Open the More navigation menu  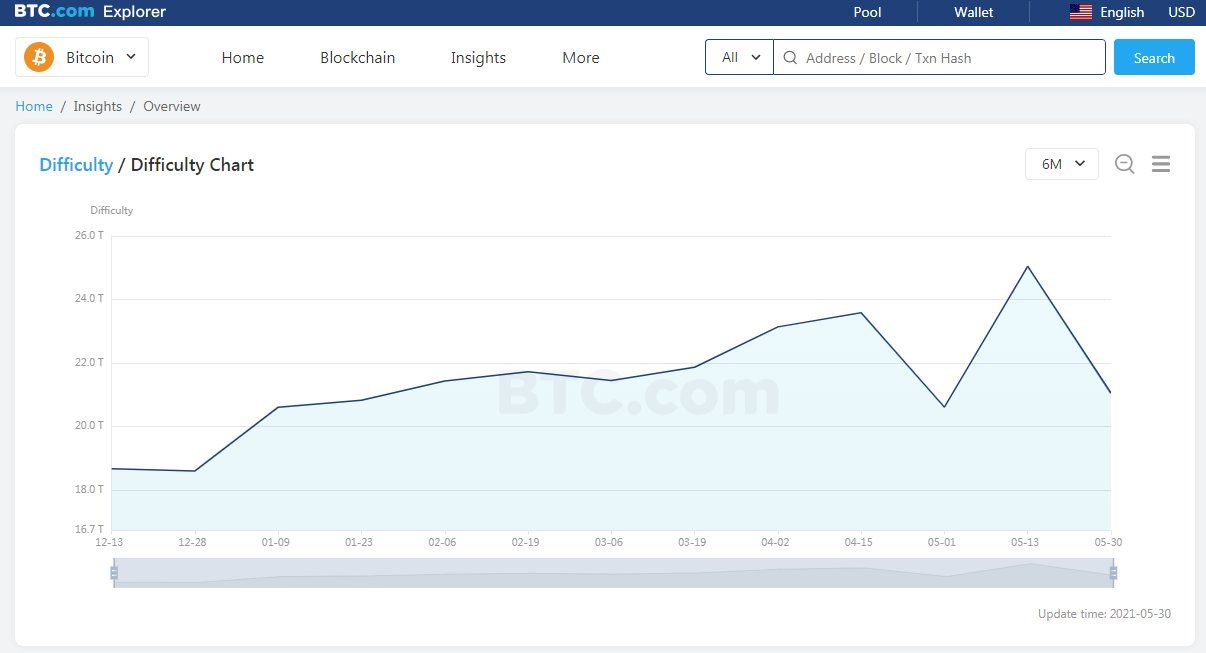[x=581, y=58]
